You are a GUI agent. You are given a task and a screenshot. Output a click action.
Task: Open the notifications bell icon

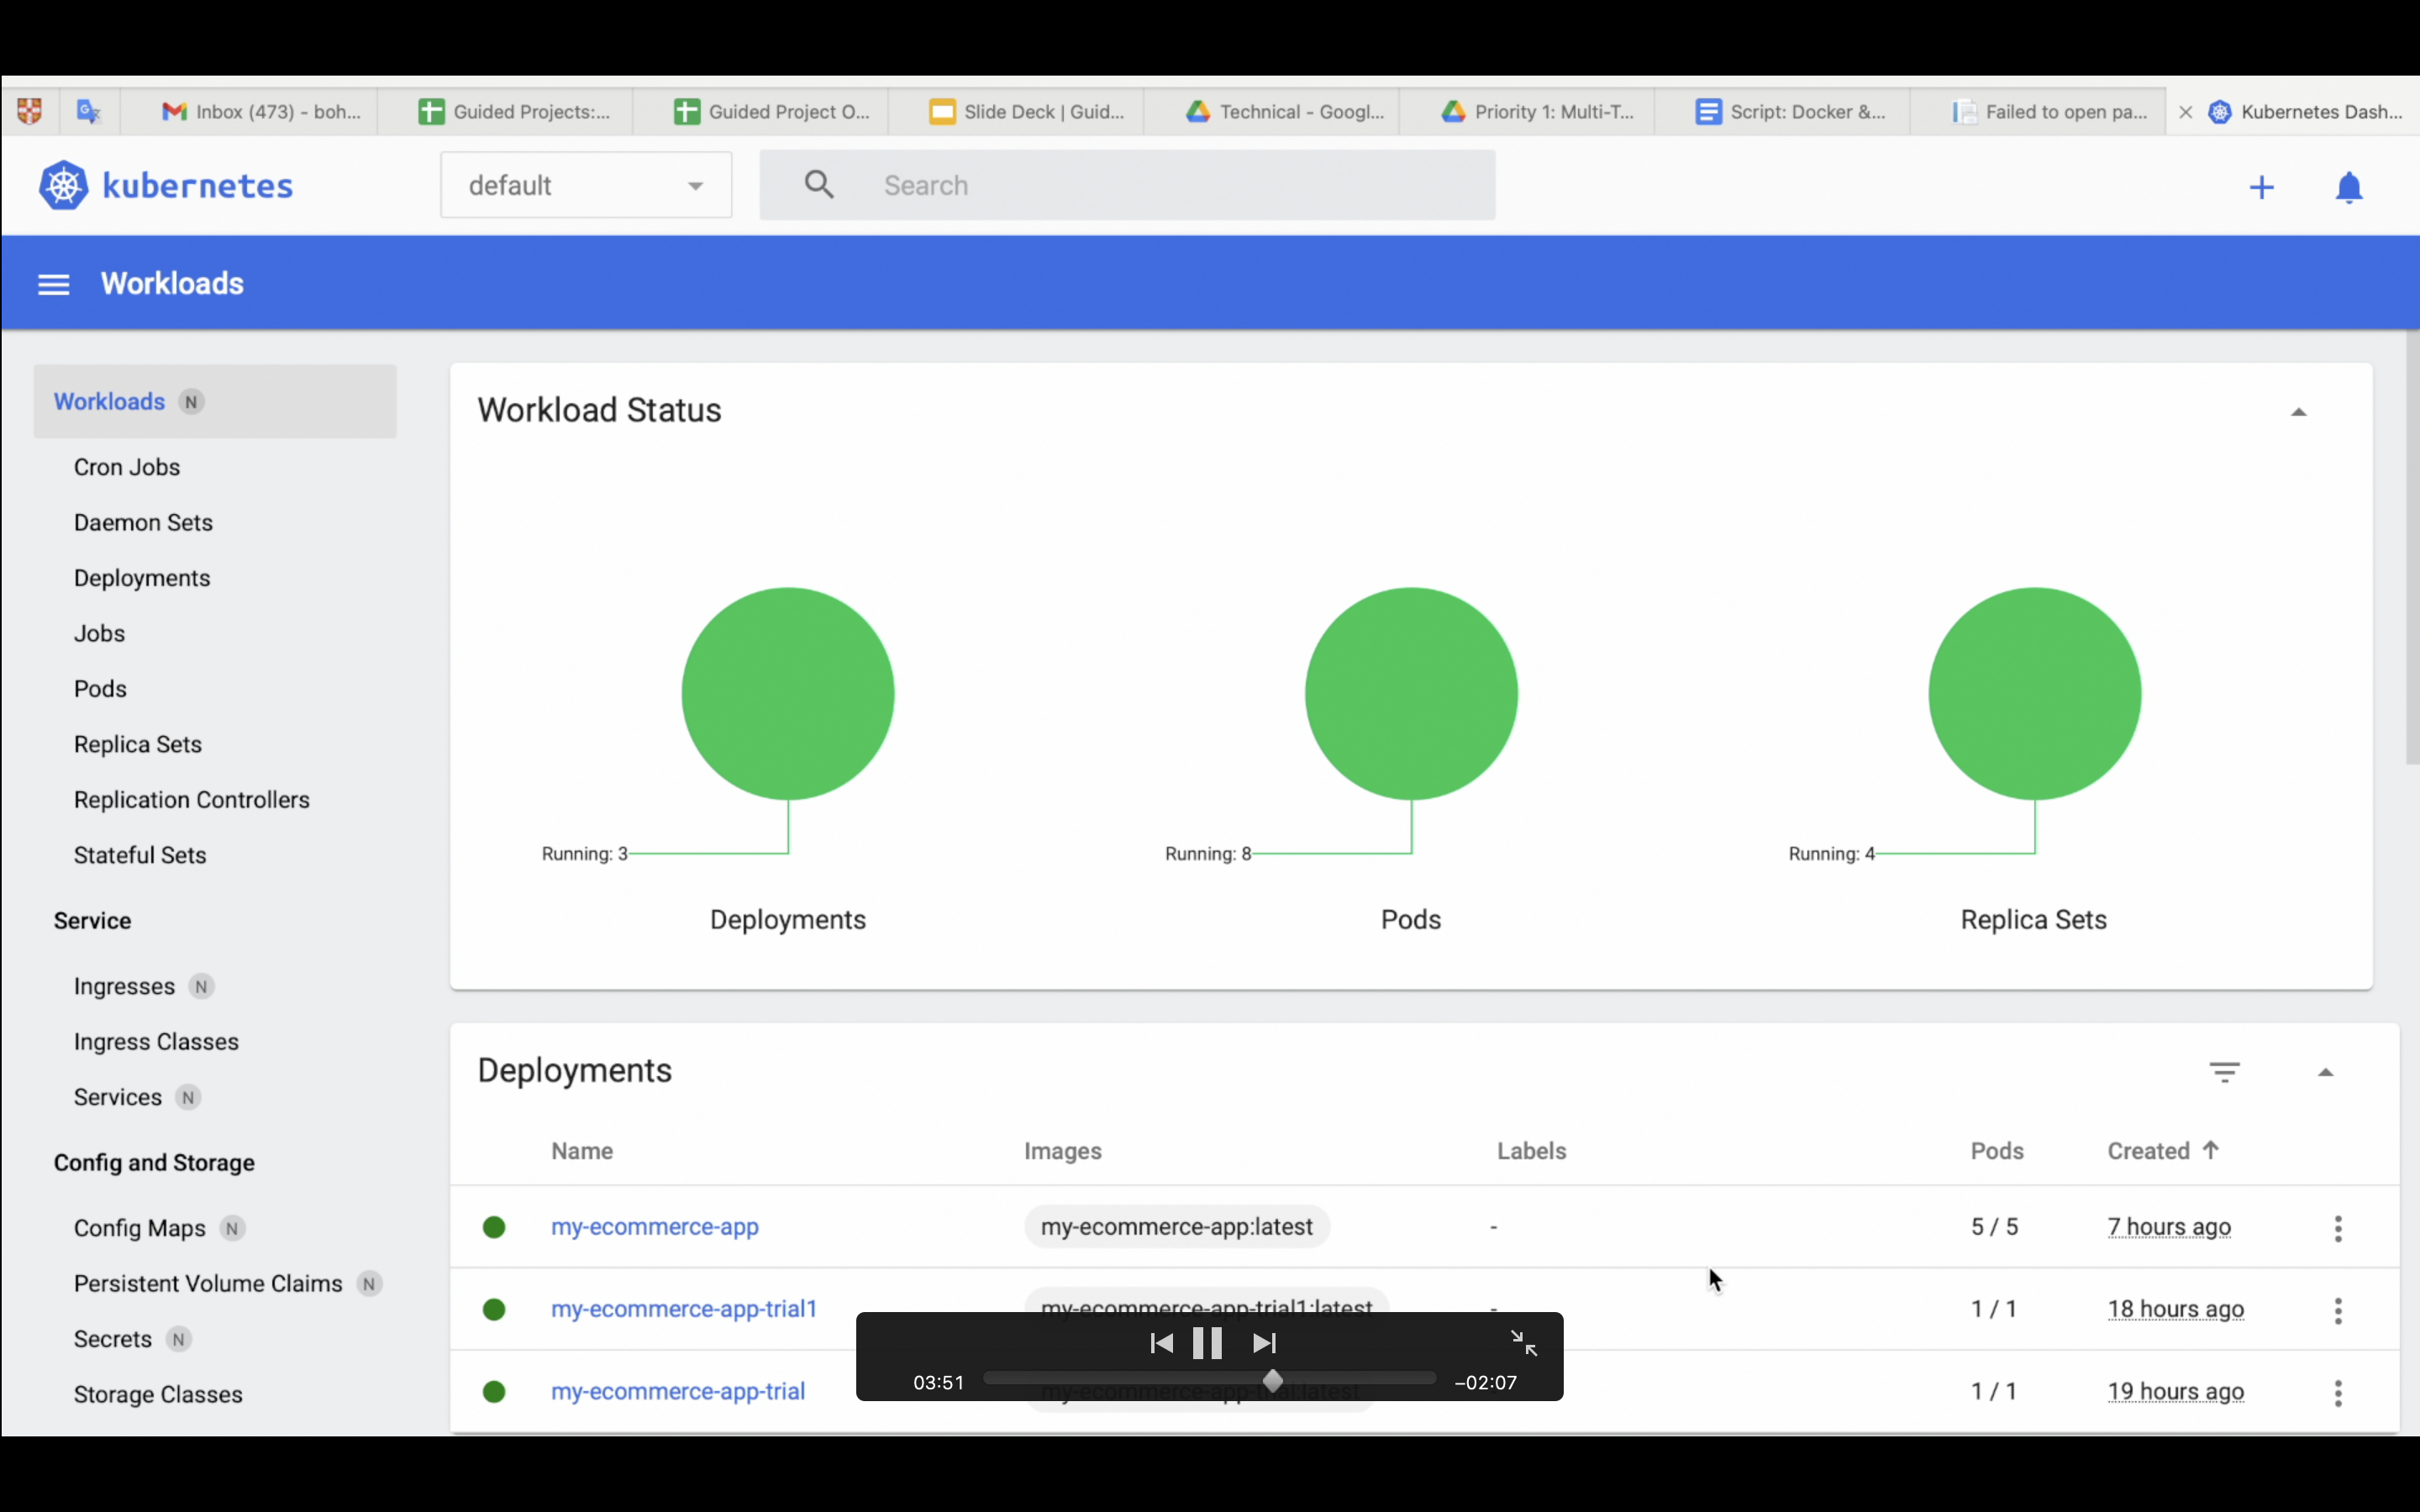(x=2348, y=187)
